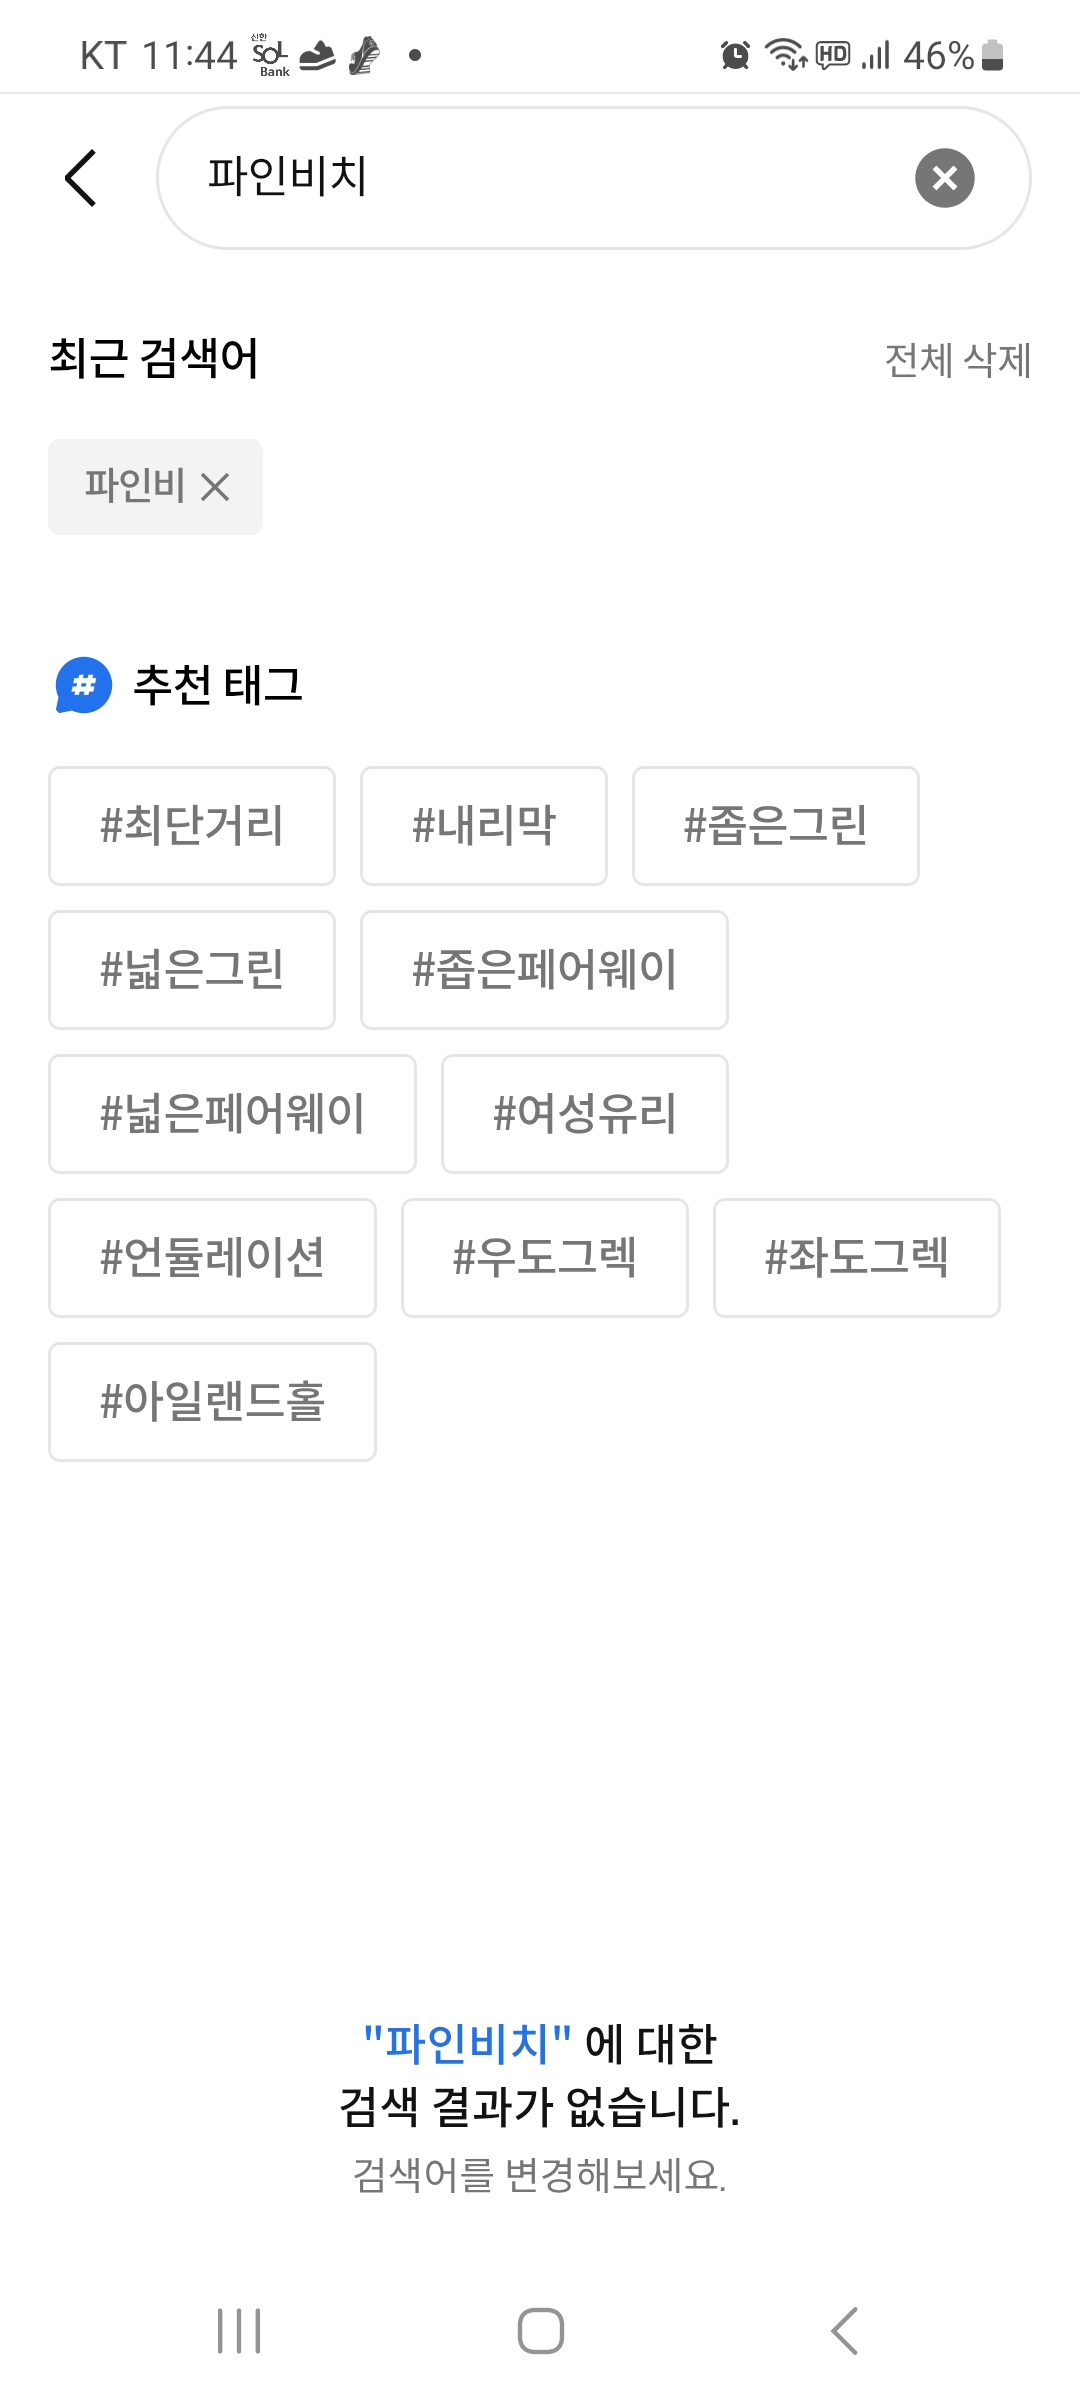Select the #내리막 tag

[484, 826]
